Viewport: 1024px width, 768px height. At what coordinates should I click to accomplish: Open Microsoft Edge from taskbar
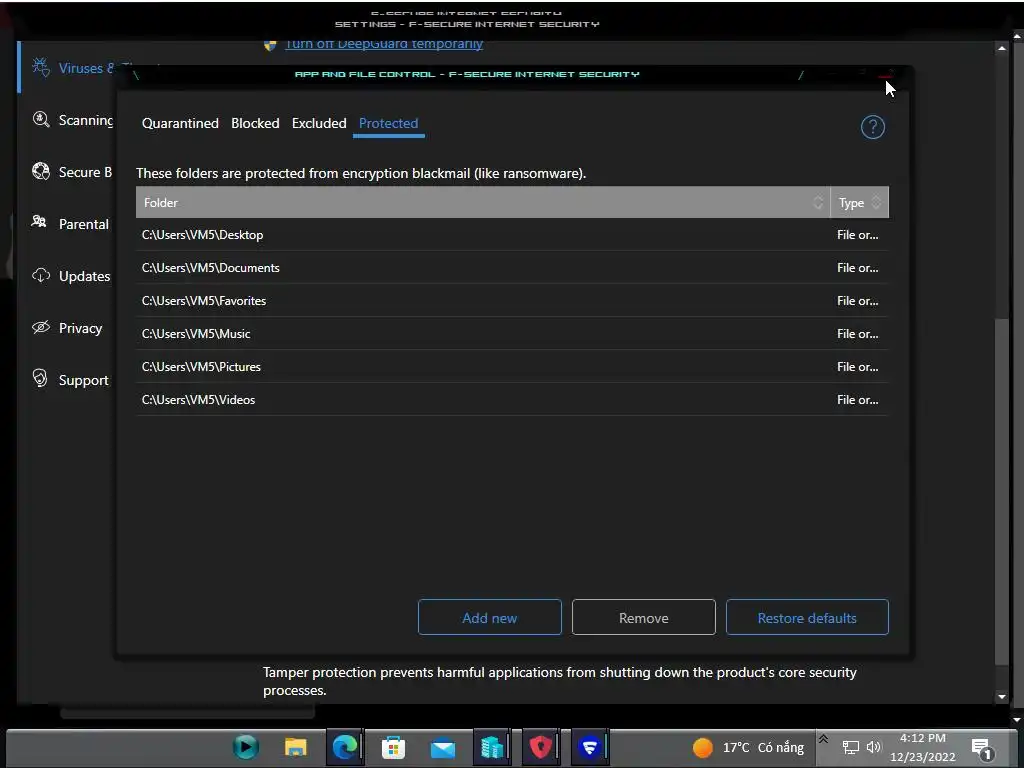click(344, 747)
